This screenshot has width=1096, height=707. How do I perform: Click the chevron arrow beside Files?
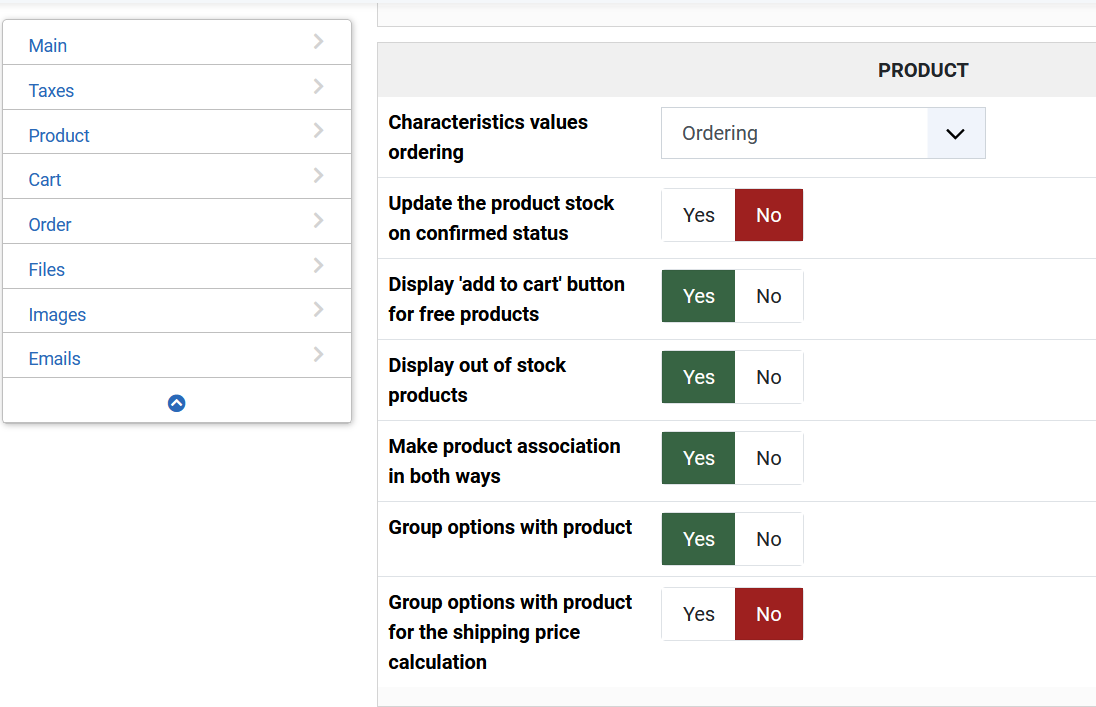click(318, 266)
